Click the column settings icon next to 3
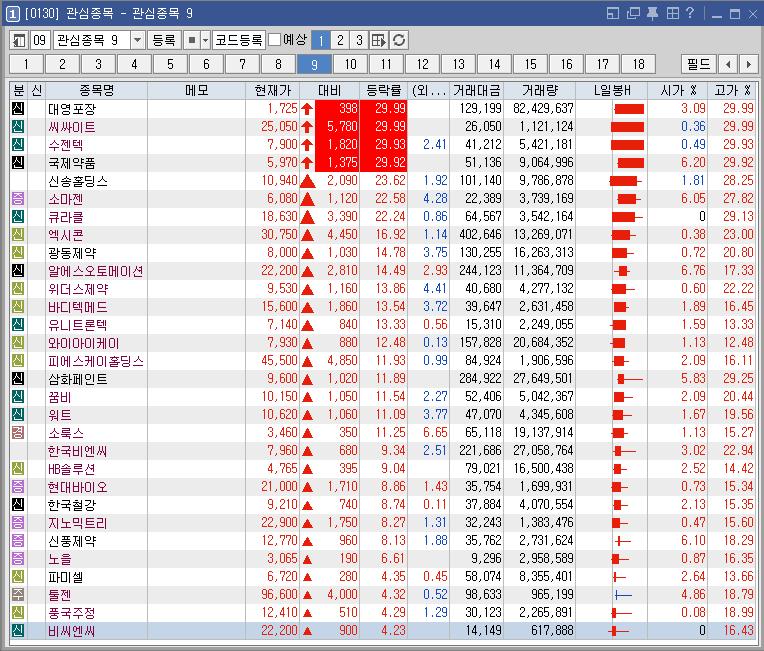 pos(379,40)
